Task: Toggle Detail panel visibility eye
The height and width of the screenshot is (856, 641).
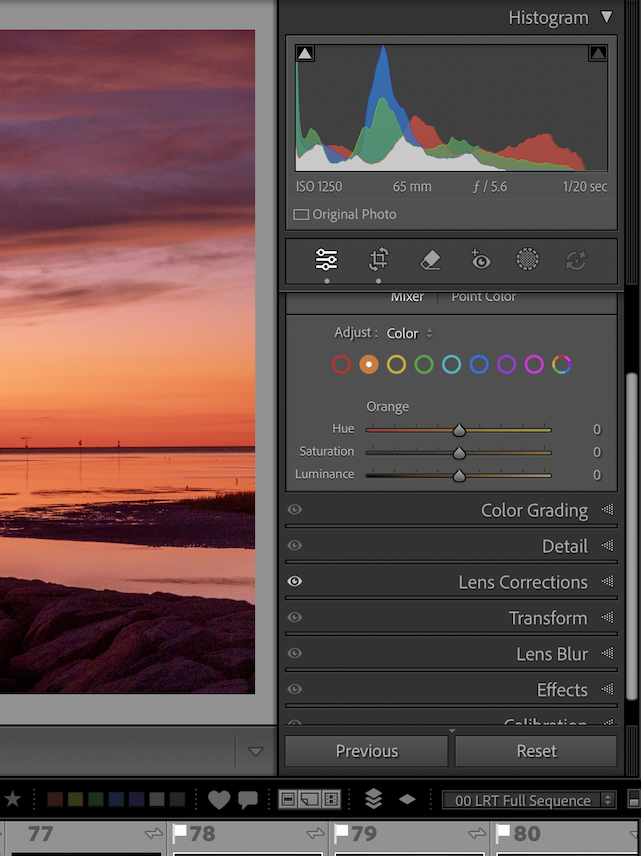Action: pyautogui.click(x=294, y=545)
